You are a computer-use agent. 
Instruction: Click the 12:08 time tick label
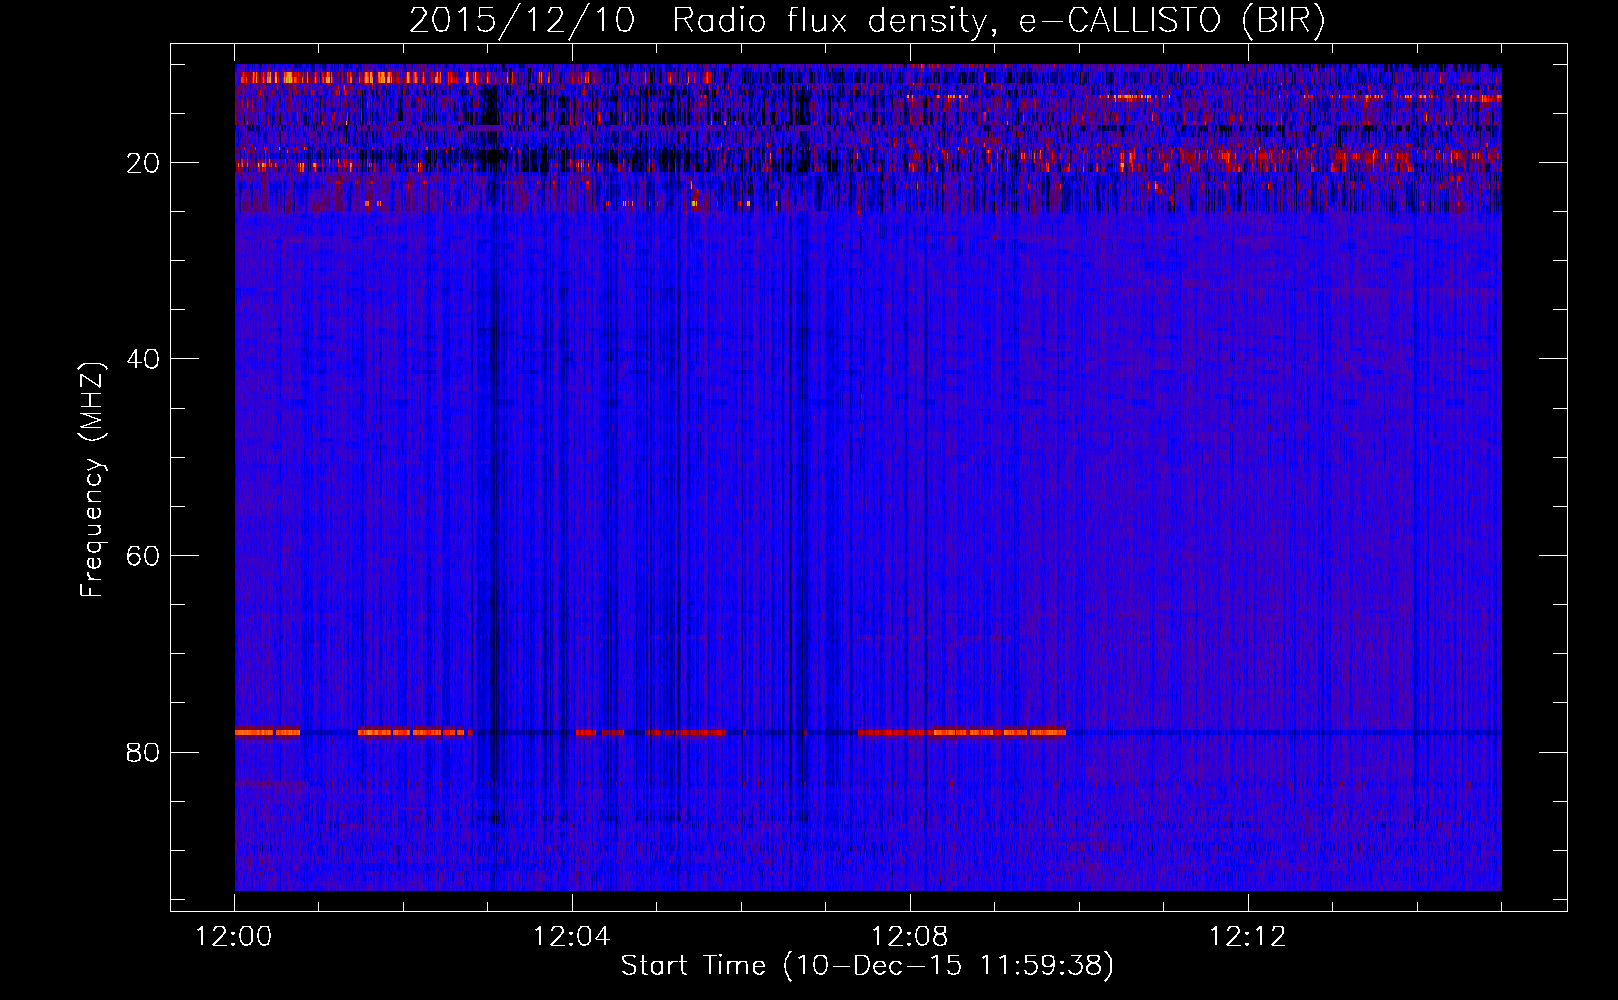910,937
